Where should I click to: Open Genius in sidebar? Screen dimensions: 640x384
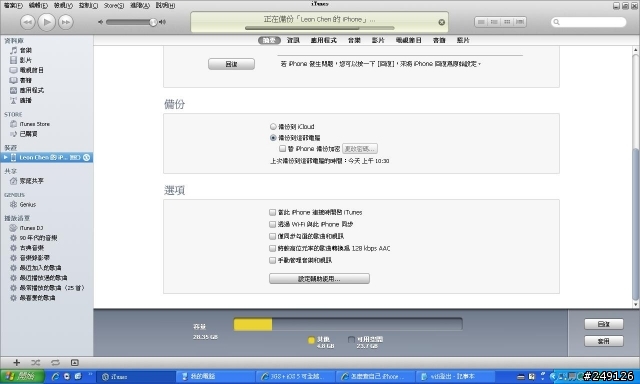pos(28,204)
